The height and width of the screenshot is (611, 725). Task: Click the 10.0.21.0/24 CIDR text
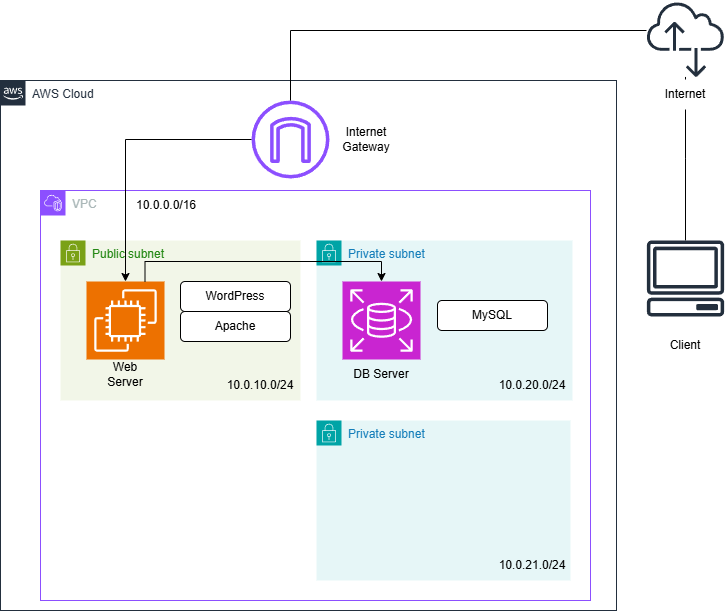tap(532, 565)
